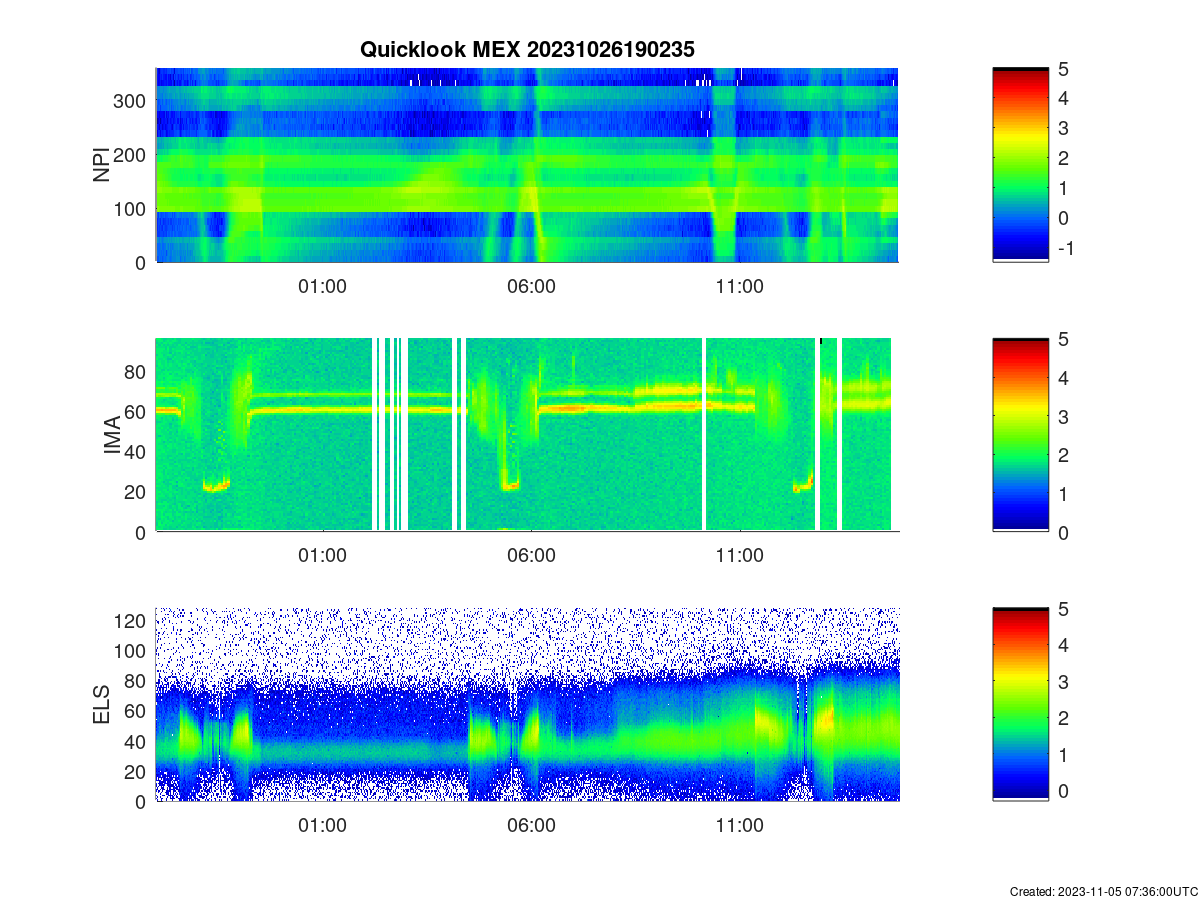1200x900 pixels.
Task: Click the 'Created: 2023-11-05 07:36:00UTC' footer text
Action: [1103, 891]
